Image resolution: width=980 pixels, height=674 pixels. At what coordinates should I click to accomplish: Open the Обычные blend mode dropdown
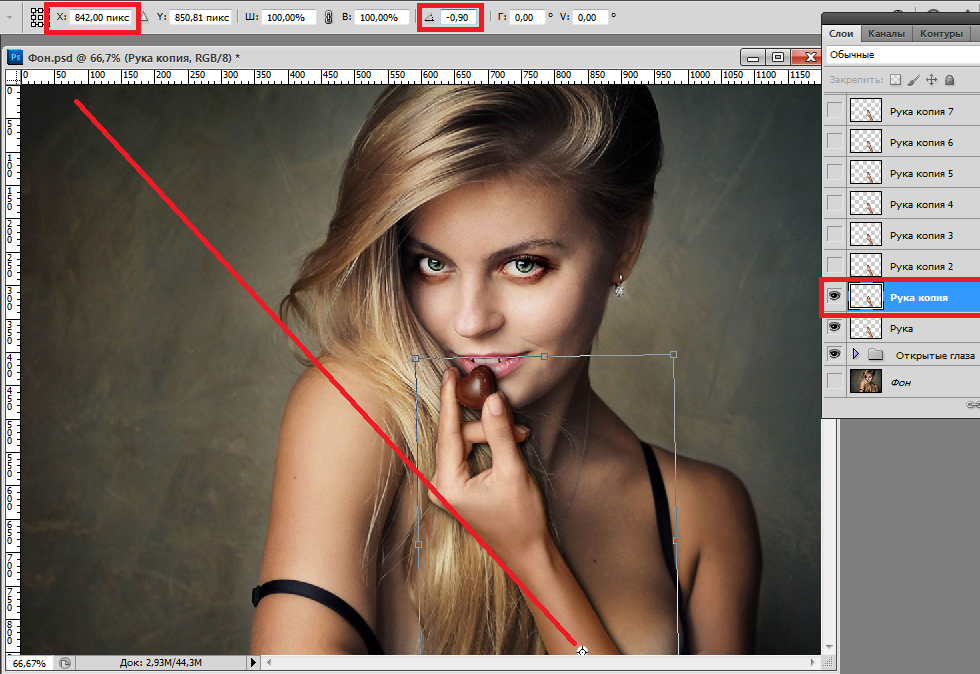[x=902, y=54]
